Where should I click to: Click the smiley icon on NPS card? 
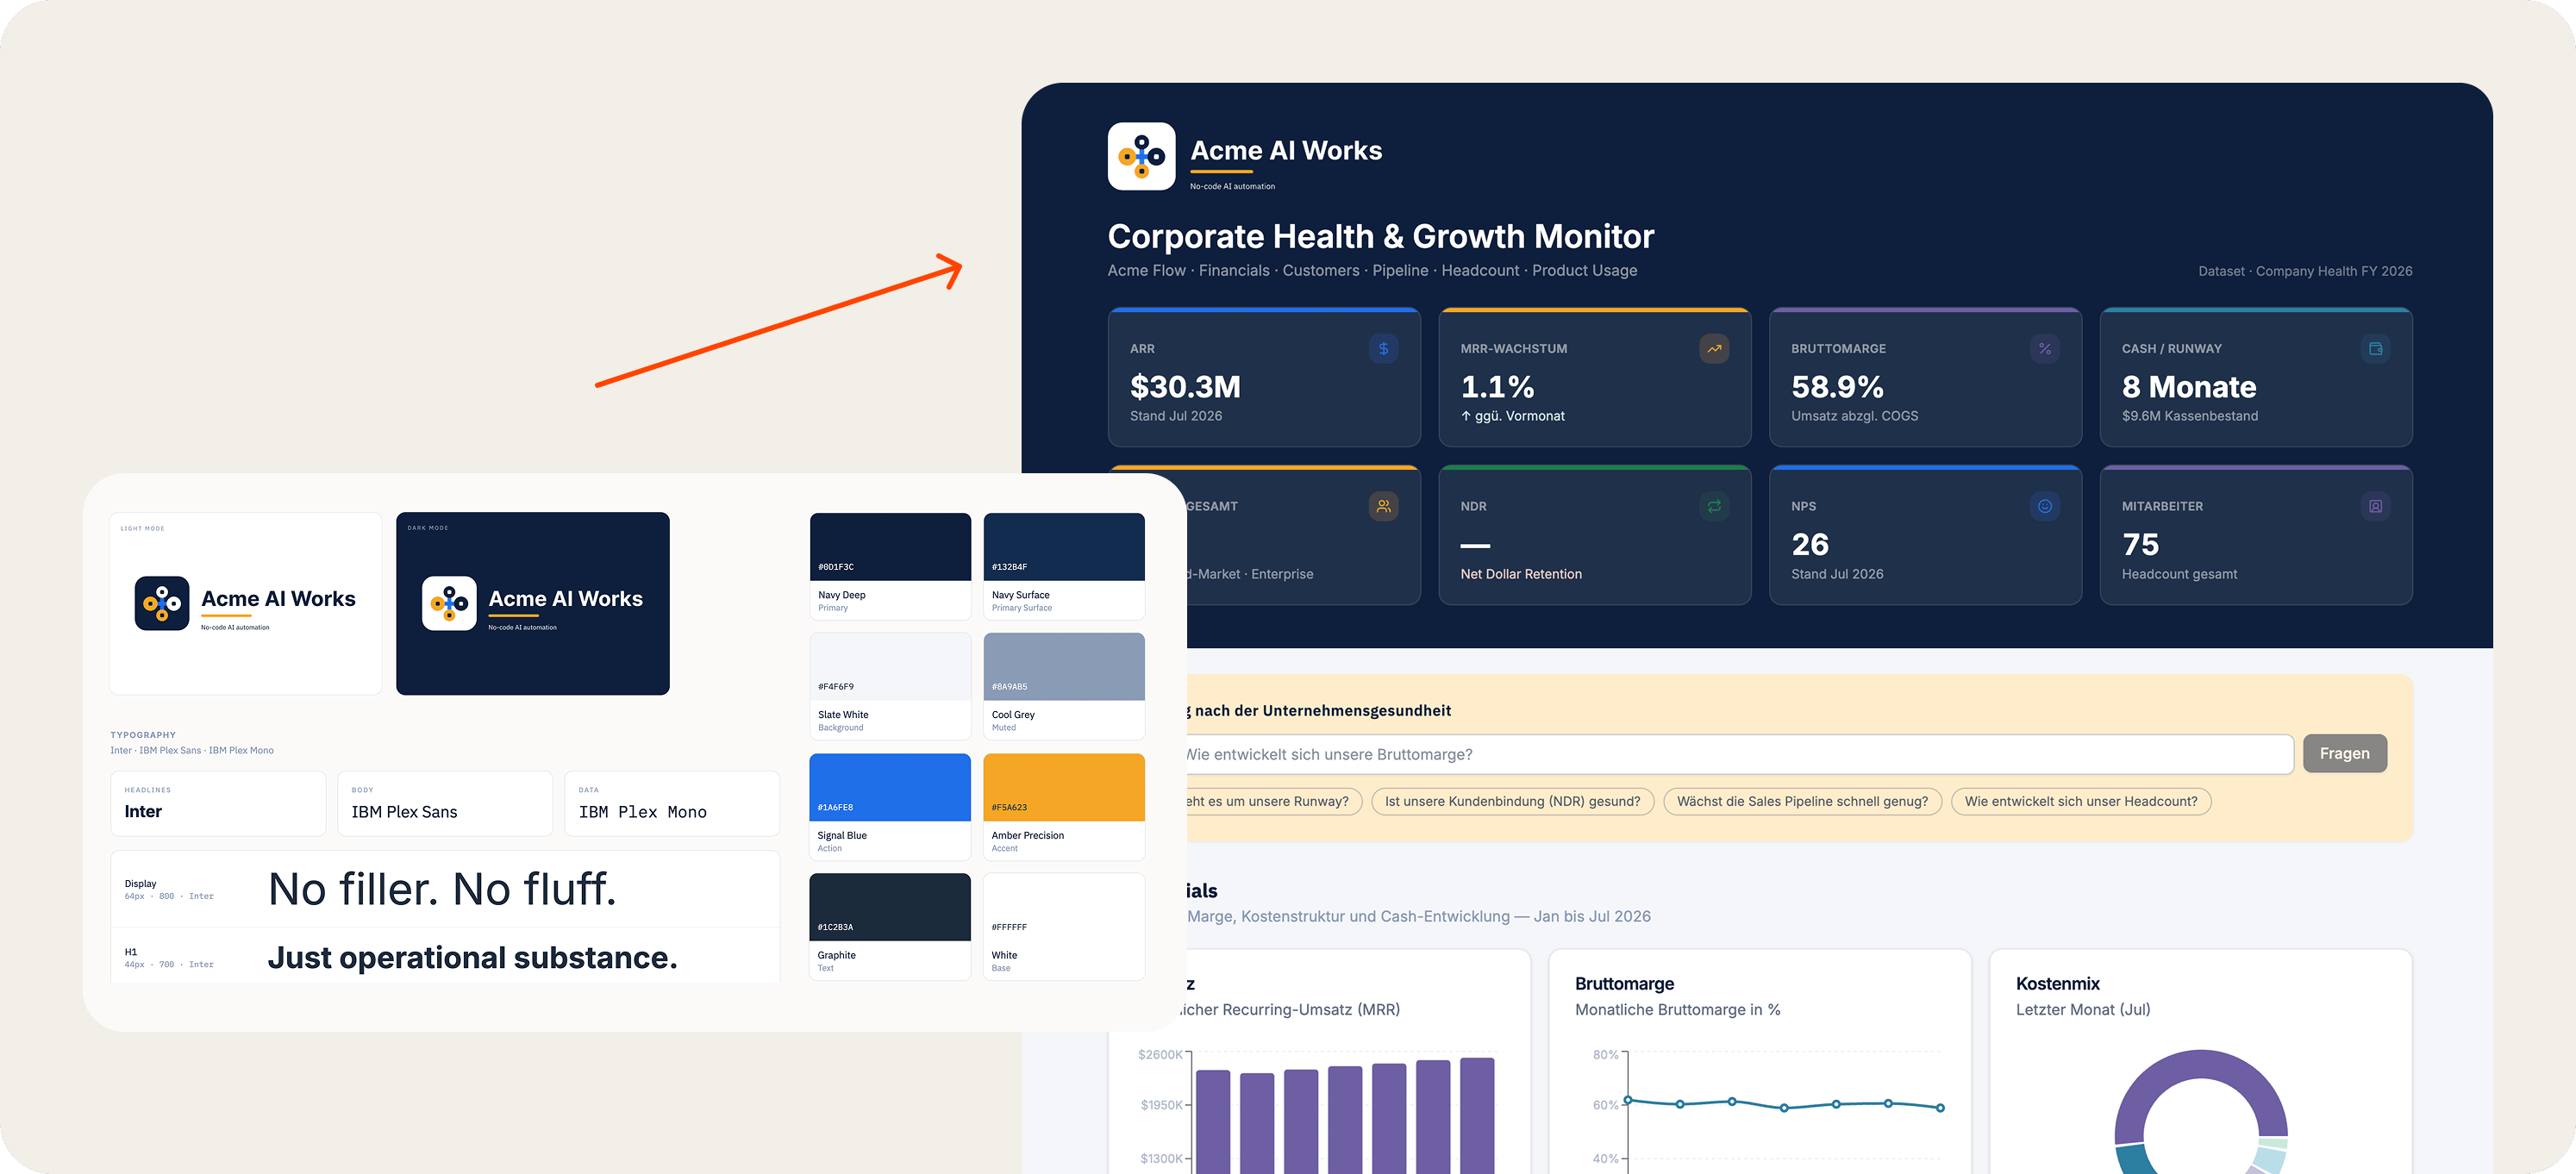[2045, 506]
